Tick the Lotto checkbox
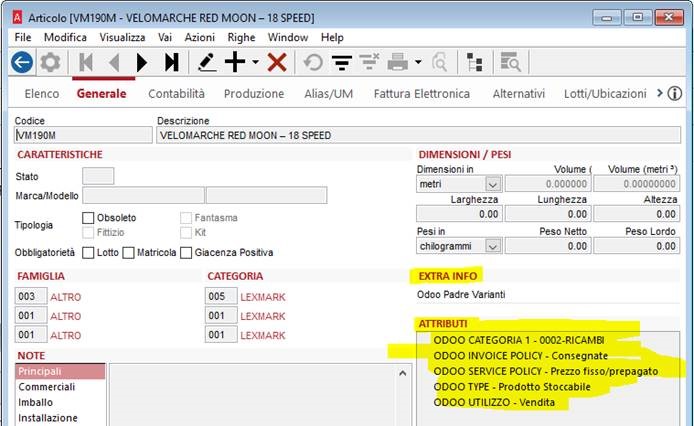This screenshot has width=694, height=426. (88, 252)
